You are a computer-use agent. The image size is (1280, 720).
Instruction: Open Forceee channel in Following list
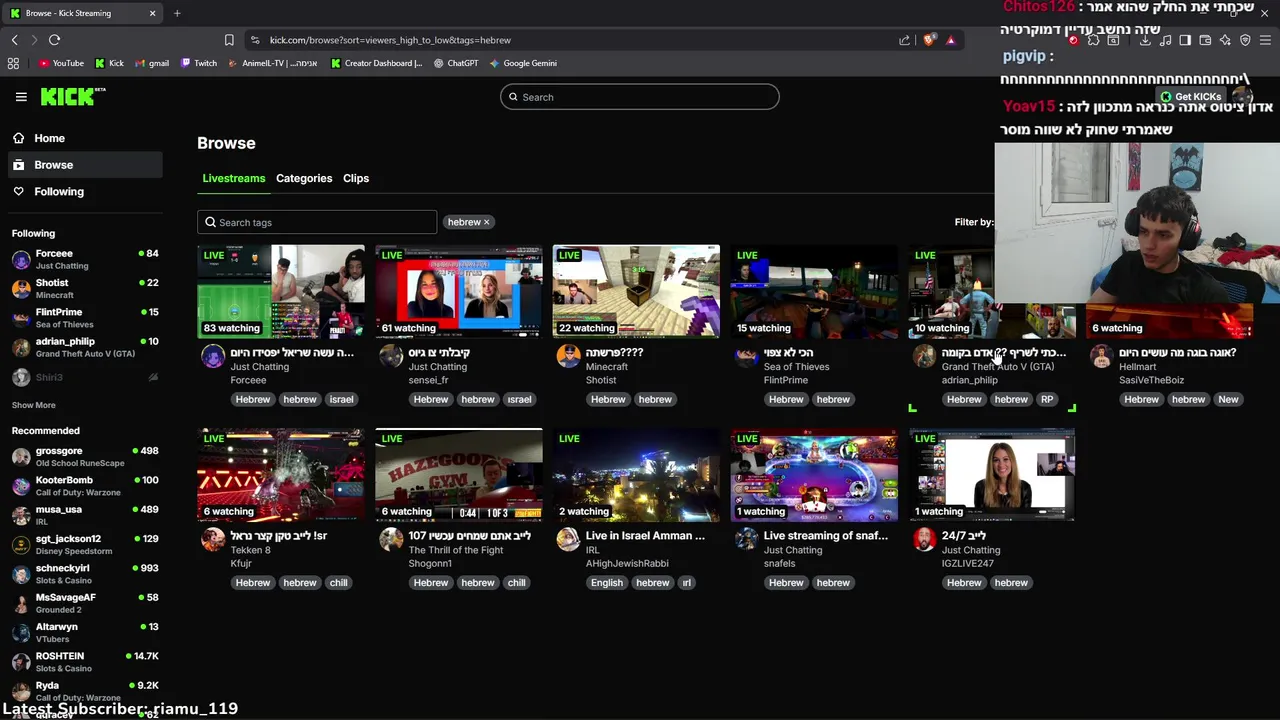(84, 259)
